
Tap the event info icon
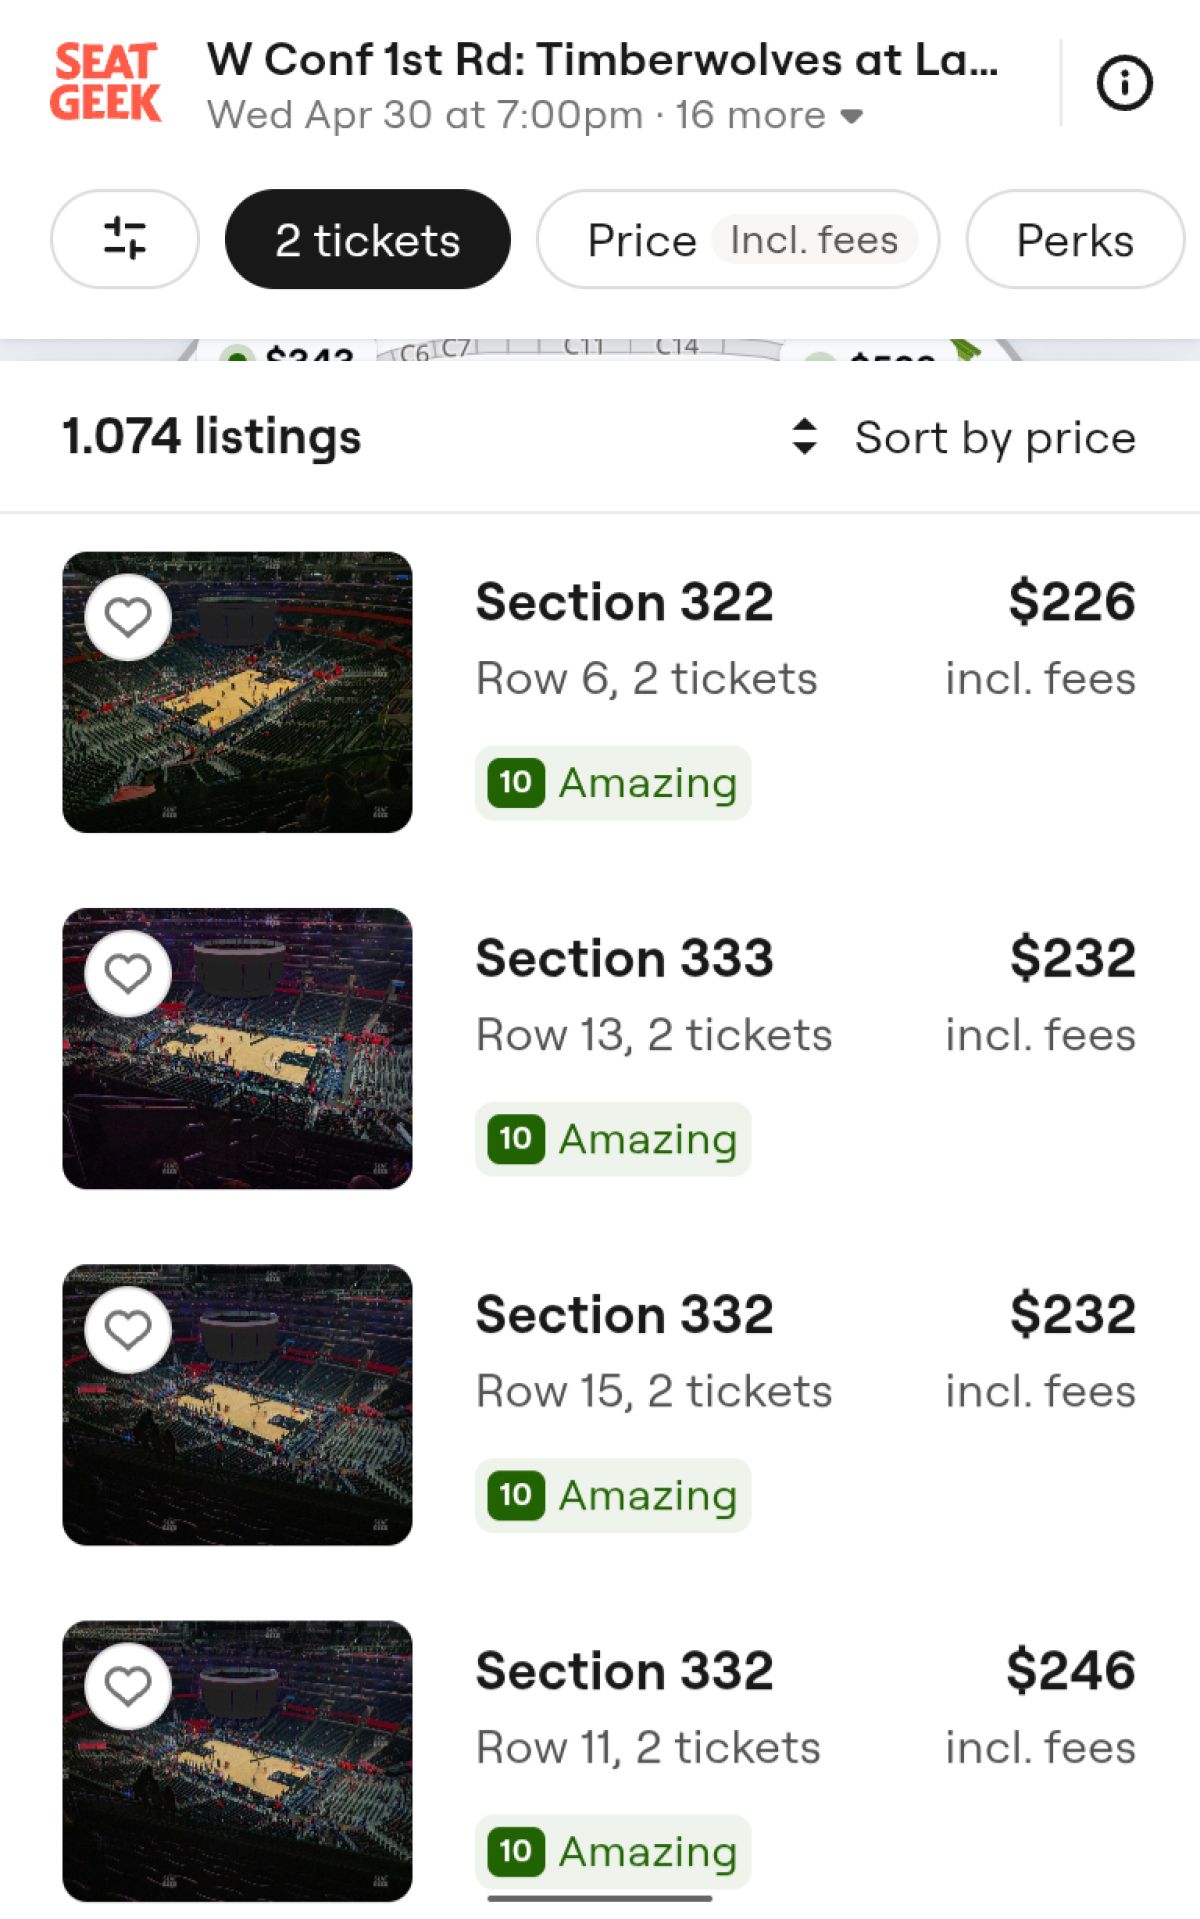point(1124,83)
